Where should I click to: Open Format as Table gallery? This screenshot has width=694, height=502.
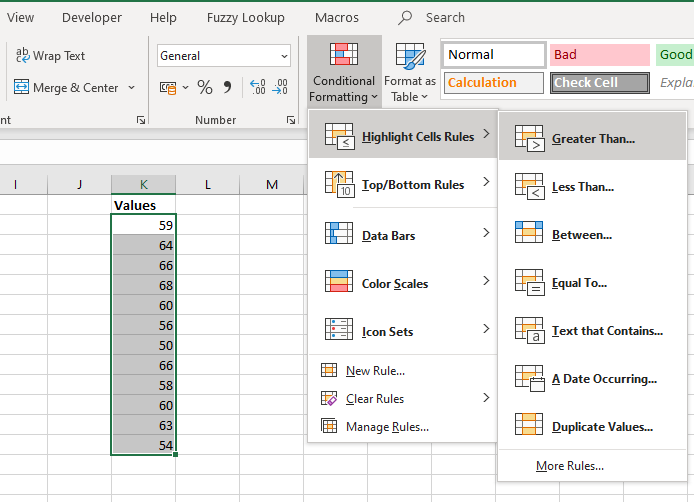click(410, 73)
